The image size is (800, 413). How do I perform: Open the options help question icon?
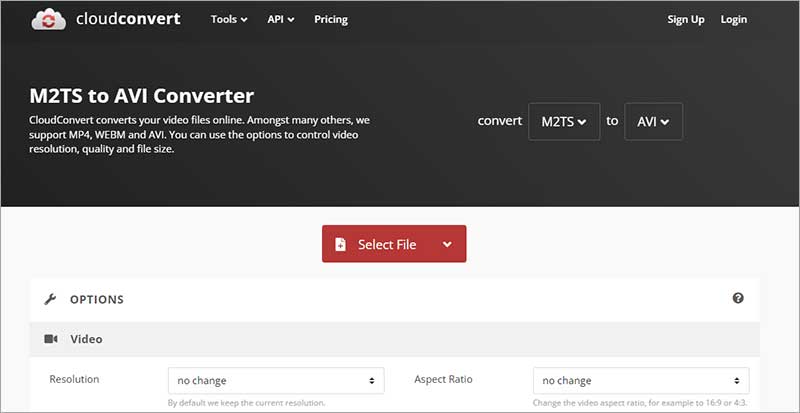click(738, 298)
